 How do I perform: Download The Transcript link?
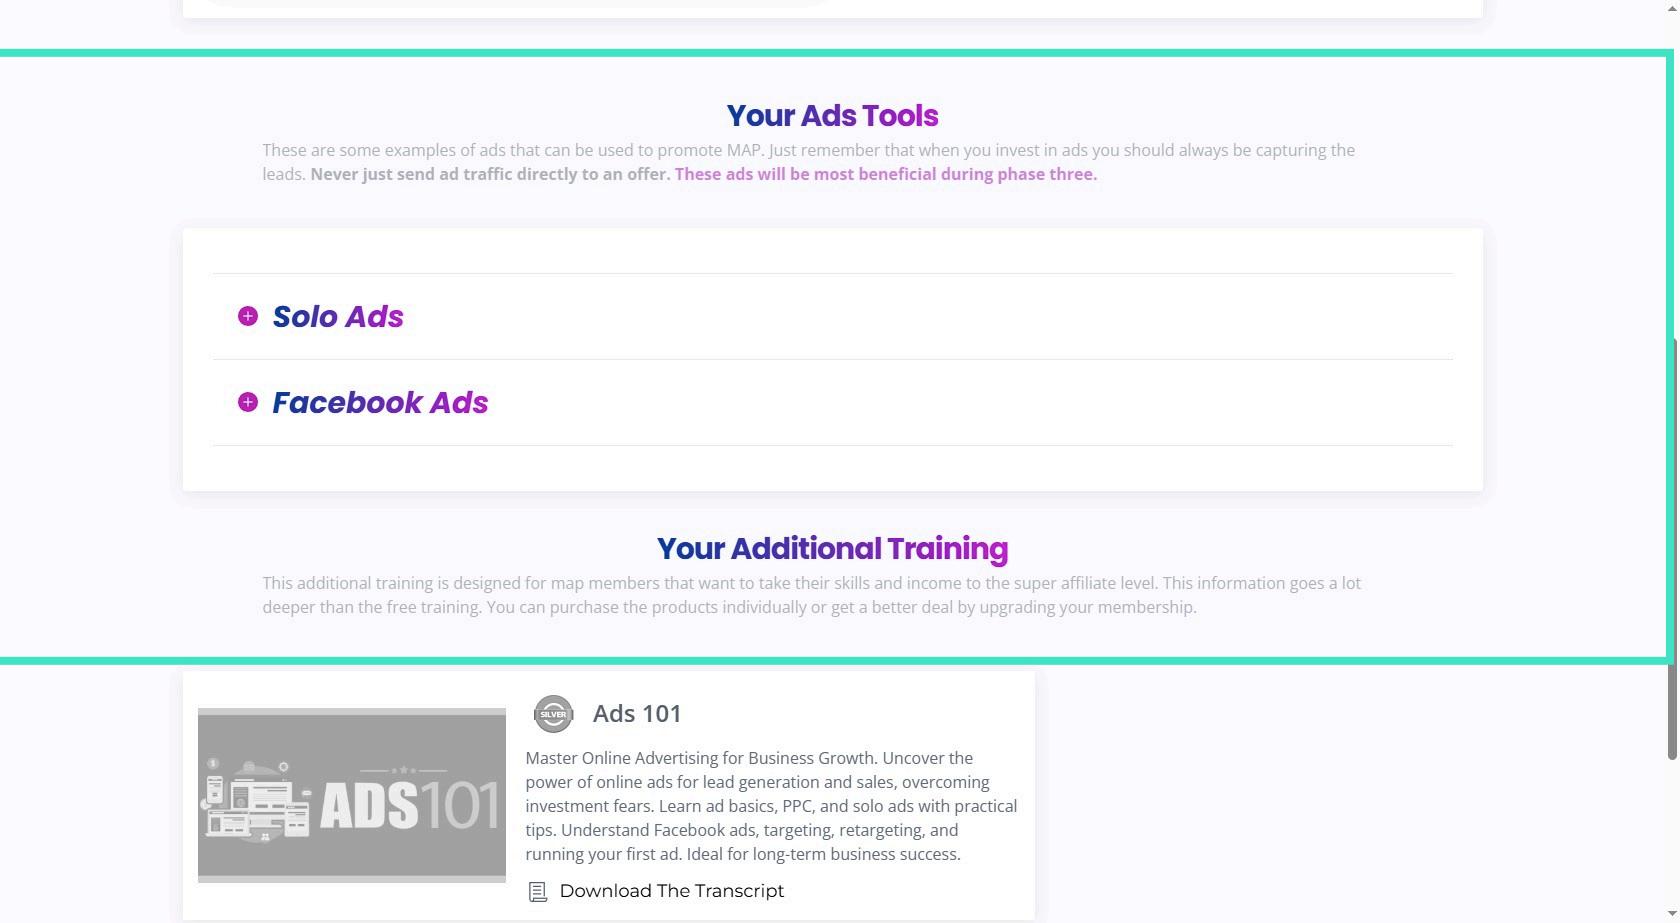pyautogui.click(x=671, y=891)
